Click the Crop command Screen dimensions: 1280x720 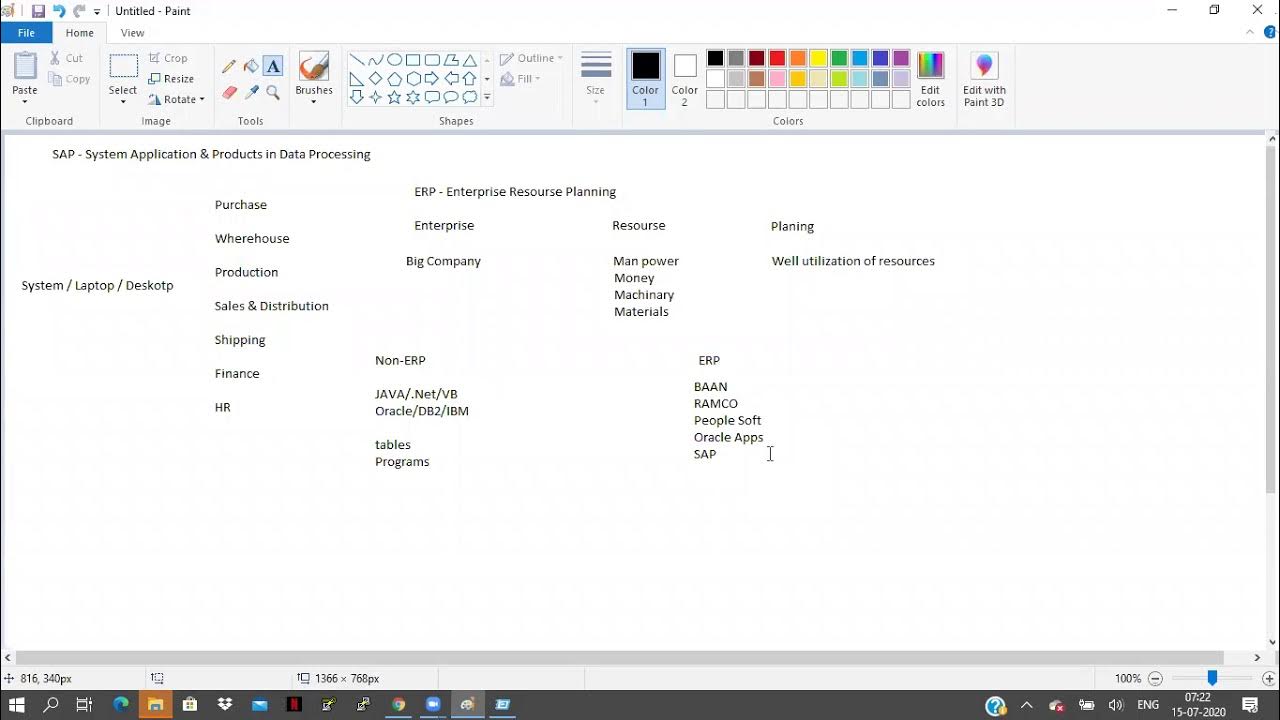pyautogui.click(x=168, y=58)
